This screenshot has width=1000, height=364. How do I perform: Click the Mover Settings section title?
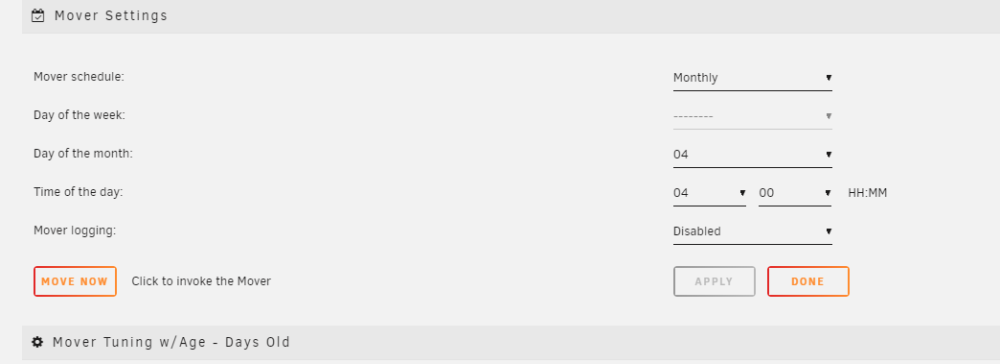coord(111,16)
